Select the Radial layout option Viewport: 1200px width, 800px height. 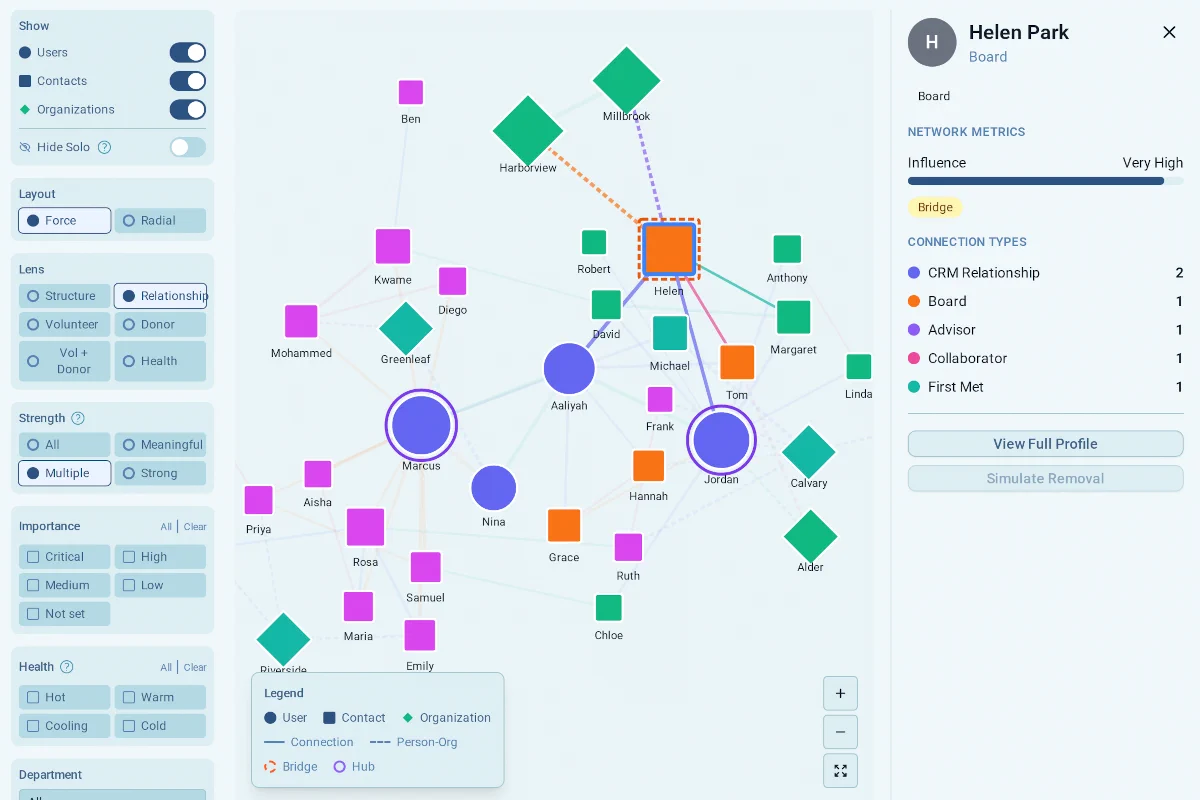click(160, 220)
